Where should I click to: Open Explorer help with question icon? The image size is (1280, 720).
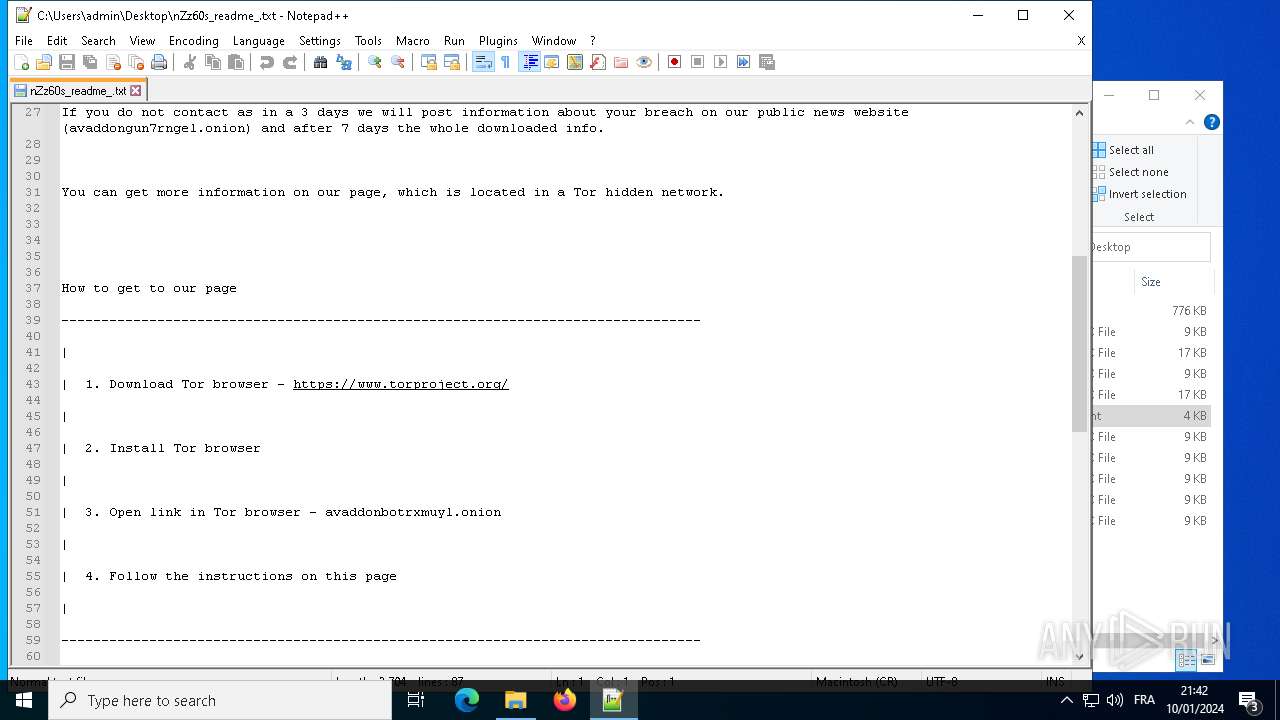[1211, 122]
